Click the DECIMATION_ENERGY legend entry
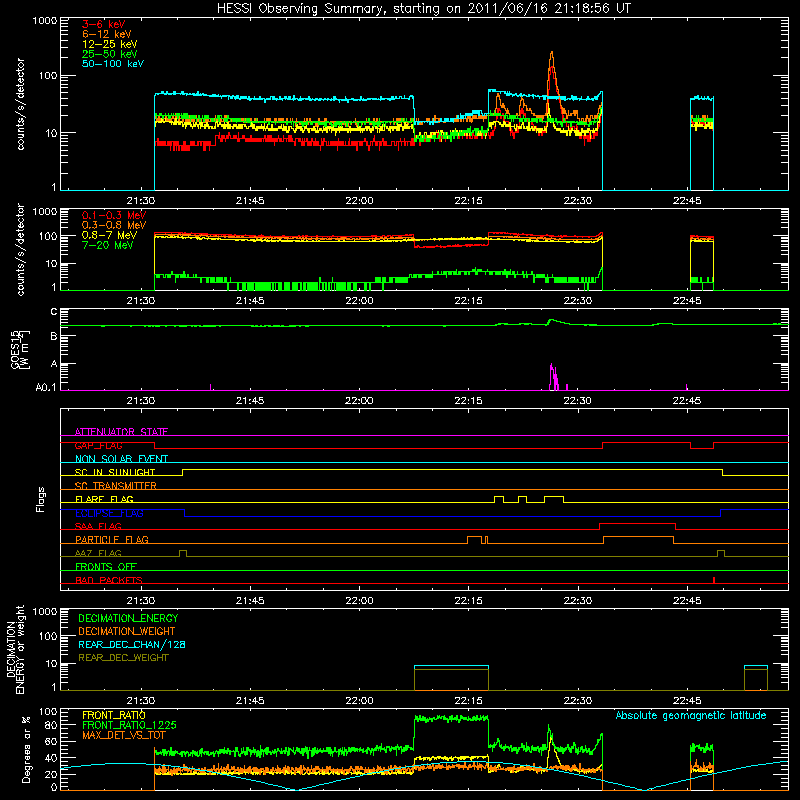Image resolution: width=800 pixels, height=800 pixels. [128, 618]
